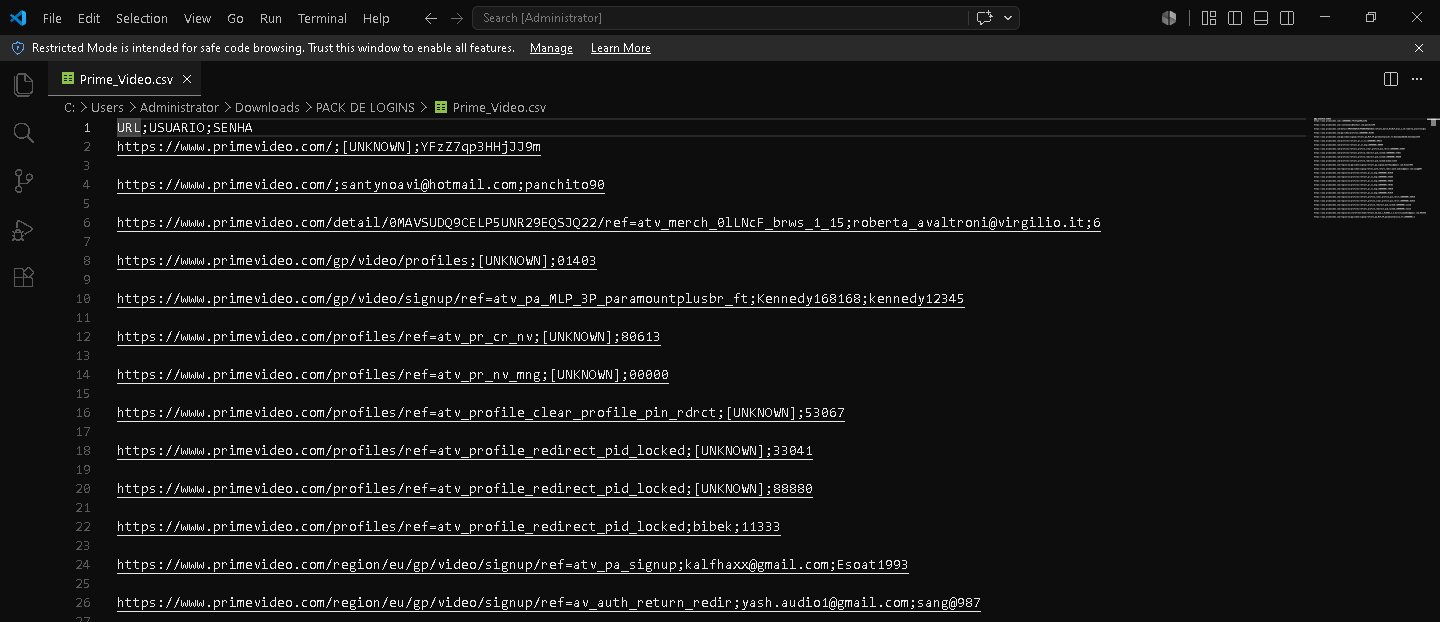Click line number 1 in the gutter
1440x622 pixels.
pos(87,127)
